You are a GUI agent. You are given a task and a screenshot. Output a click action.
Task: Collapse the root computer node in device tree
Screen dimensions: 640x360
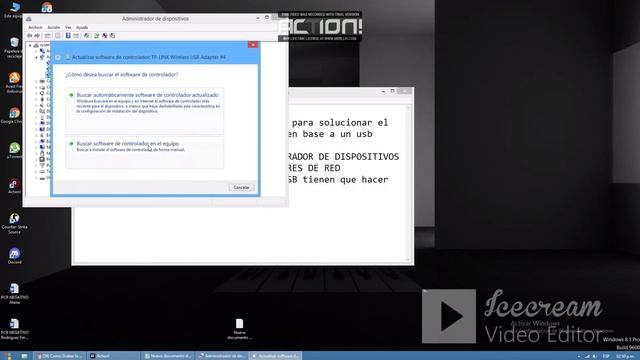coord(30,45)
